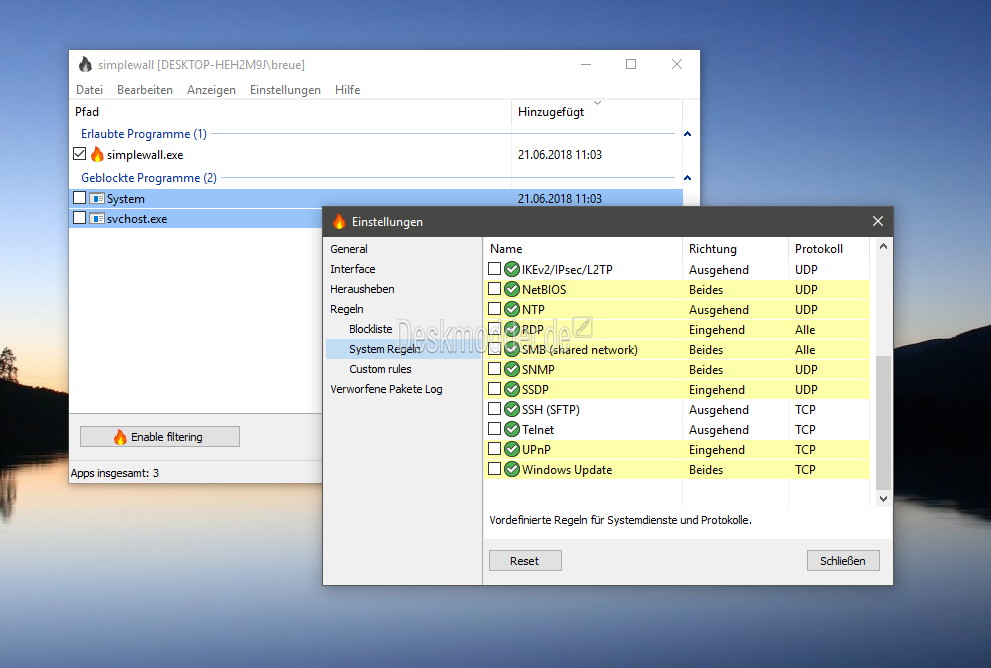Viewport: 991px width, 668px height.
Task: Click green check icon for UPnP rule
Action: coord(512,449)
